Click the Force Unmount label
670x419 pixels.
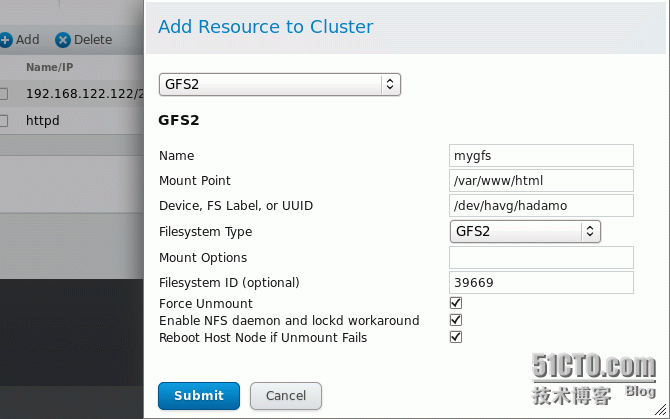(206, 304)
